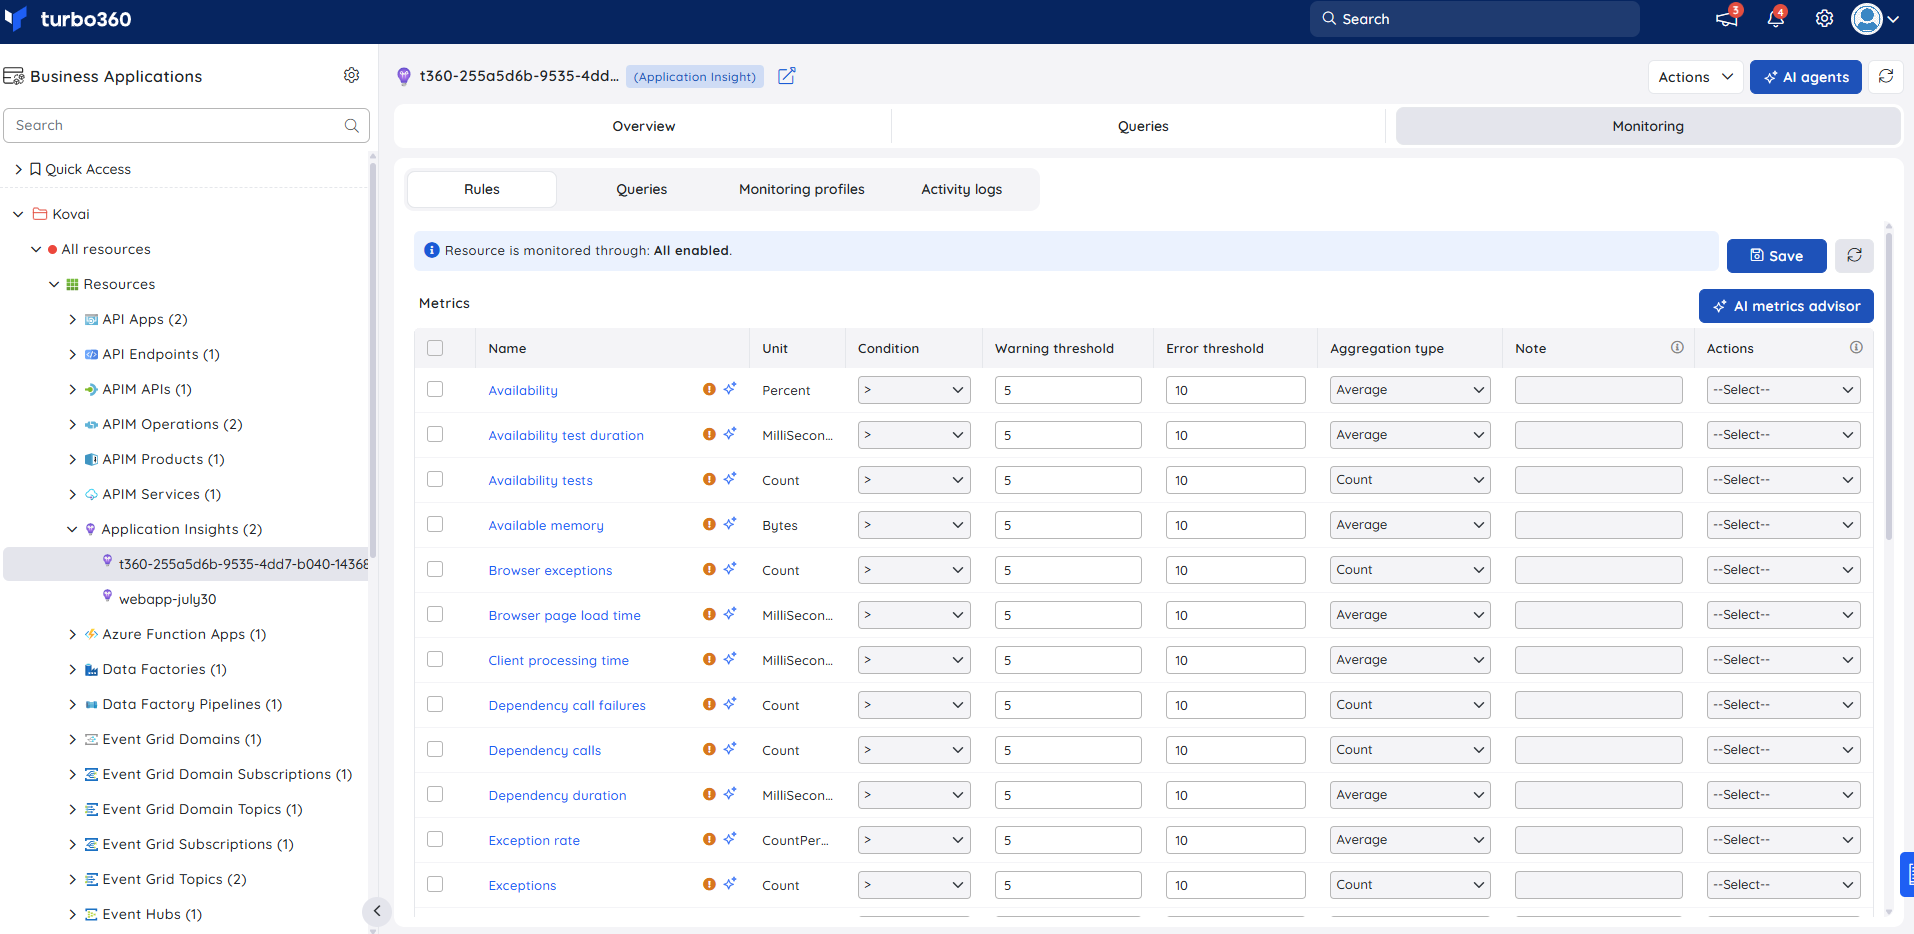Open the Dependency call failures link
This screenshot has width=1914, height=934.
tap(567, 705)
